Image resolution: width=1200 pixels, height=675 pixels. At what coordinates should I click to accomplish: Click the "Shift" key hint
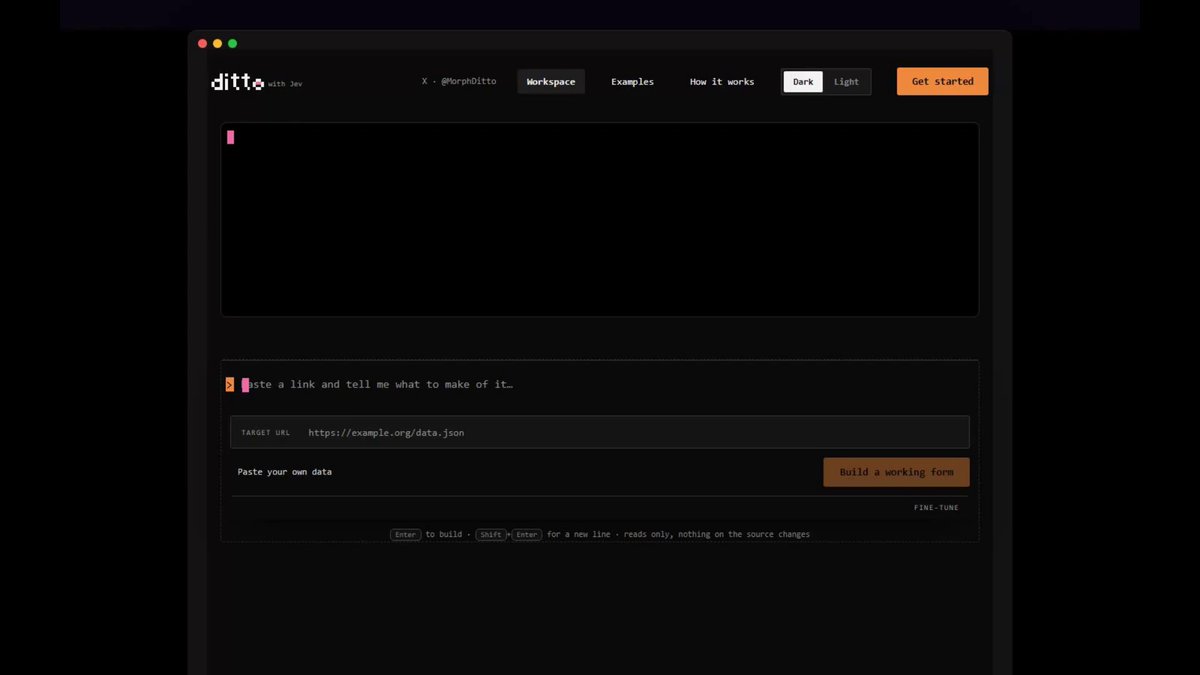point(490,535)
